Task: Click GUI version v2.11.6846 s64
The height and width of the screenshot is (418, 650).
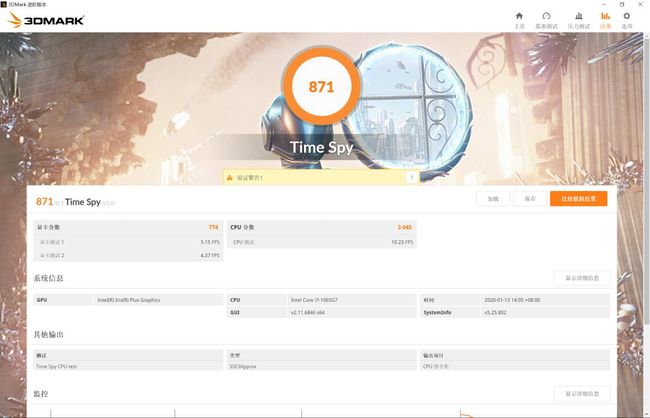Action: click(308, 312)
